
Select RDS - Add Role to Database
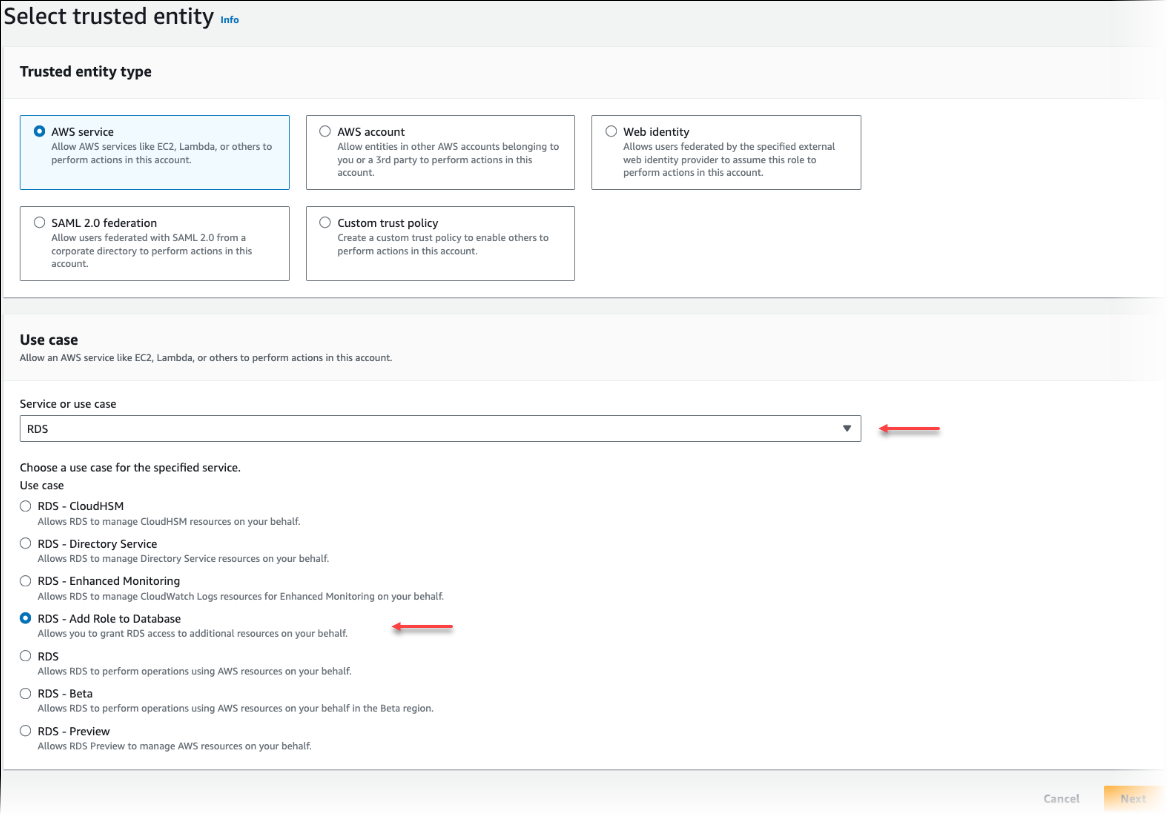coord(25,618)
